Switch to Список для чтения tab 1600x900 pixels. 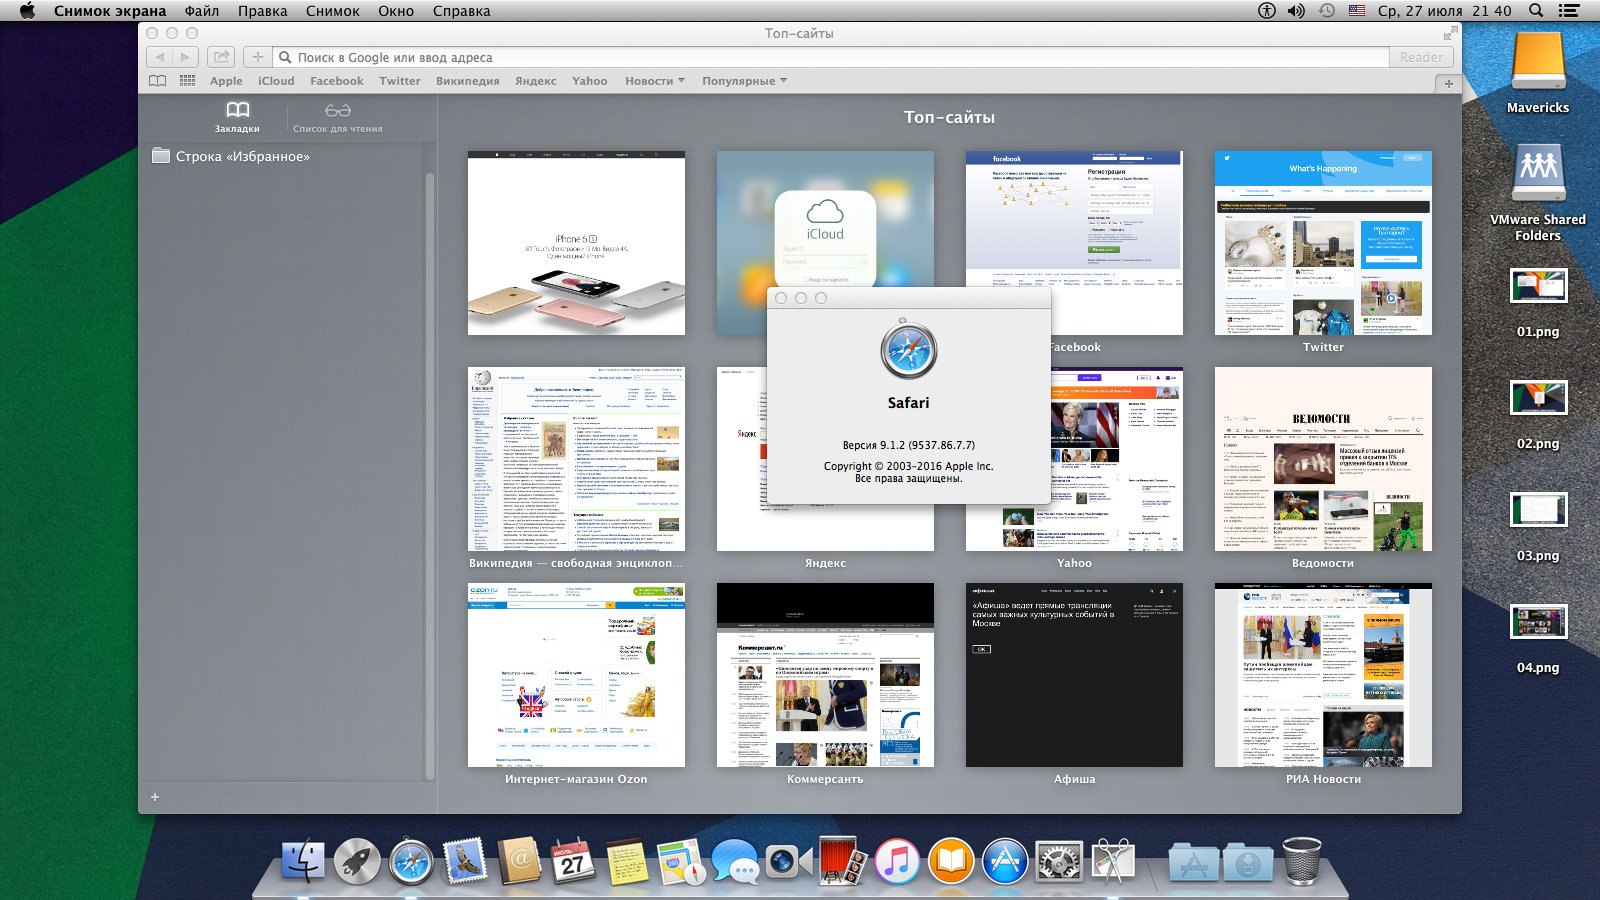337,116
